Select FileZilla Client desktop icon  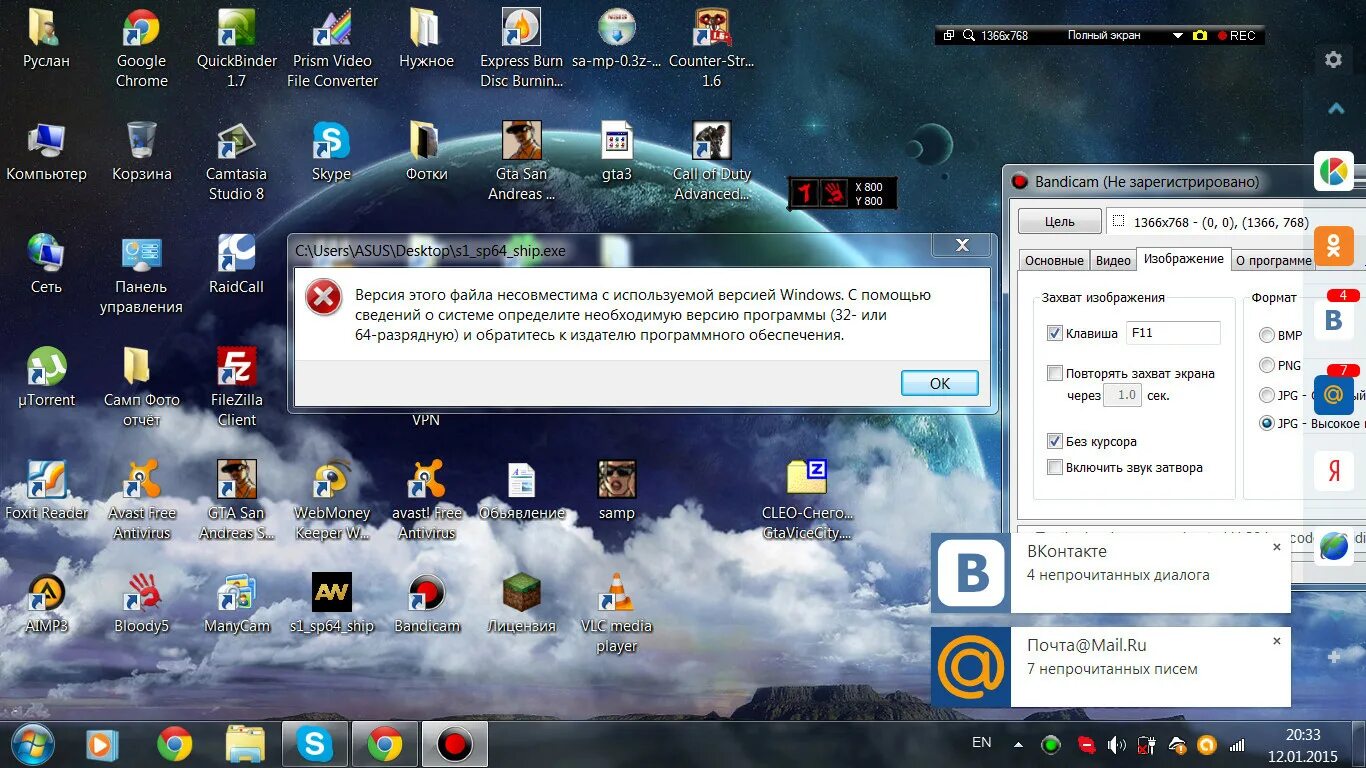[236, 387]
